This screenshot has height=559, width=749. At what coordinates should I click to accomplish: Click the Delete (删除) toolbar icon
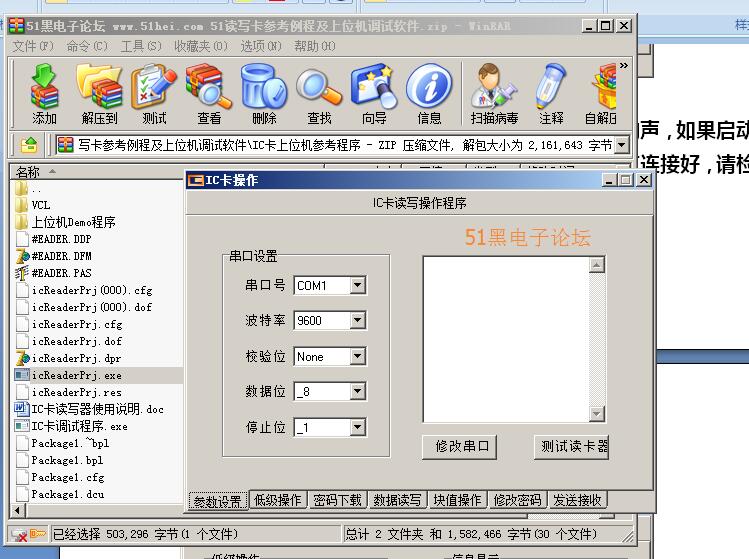click(x=264, y=94)
